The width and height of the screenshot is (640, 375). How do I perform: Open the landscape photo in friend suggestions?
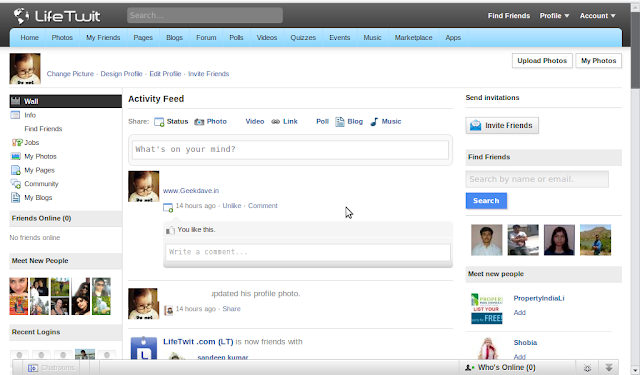595,240
